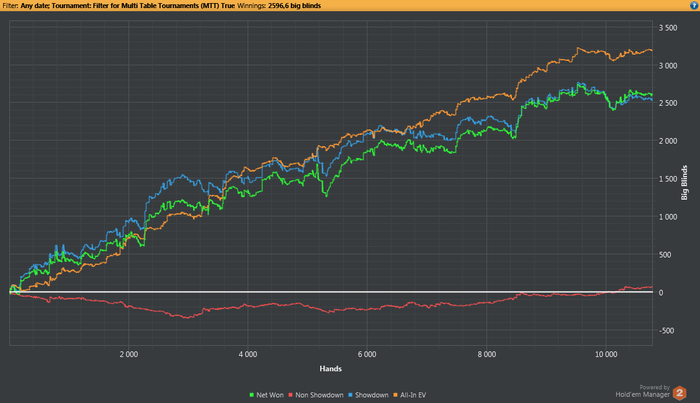Toggle the Showdown legend label
700x403 pixels.
click(371, 395)
